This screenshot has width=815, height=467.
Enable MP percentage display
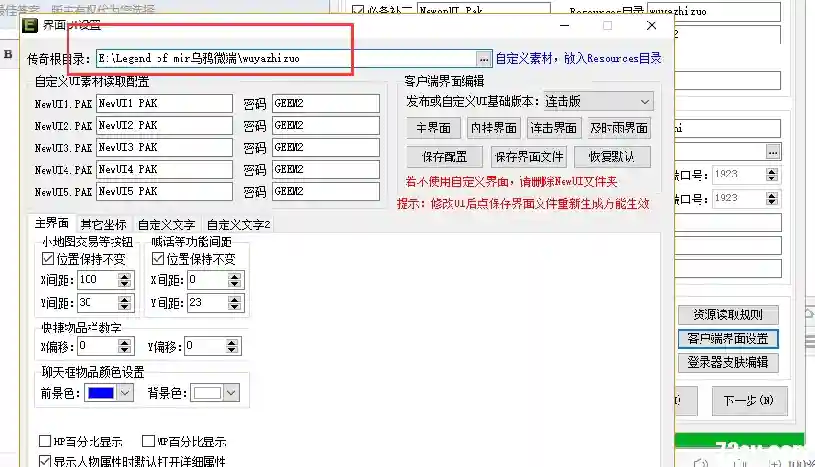[149, 442]
